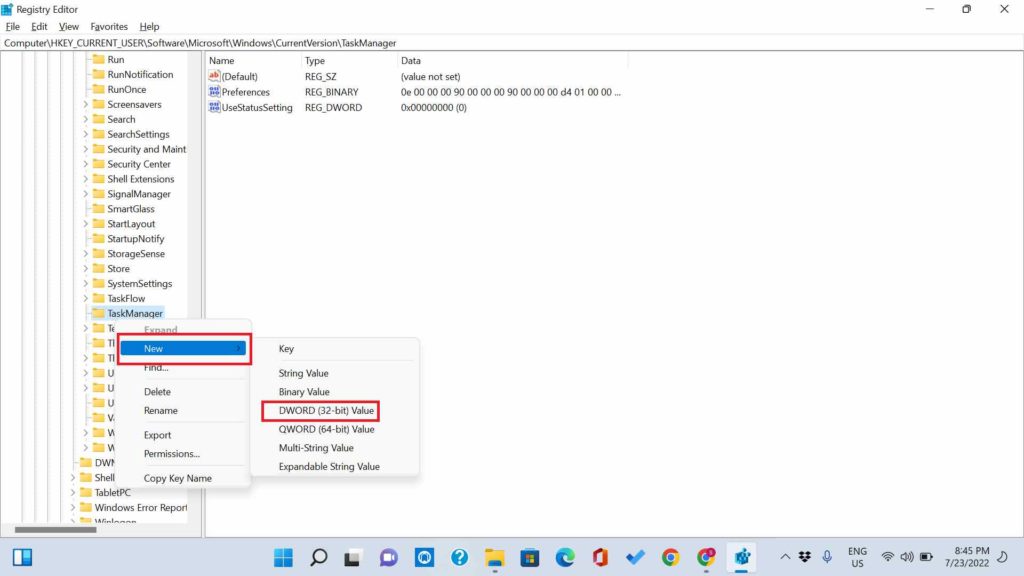The image size is (1024, 576).
Task: Click Delete in the context menu
Action: coord(157,392)
